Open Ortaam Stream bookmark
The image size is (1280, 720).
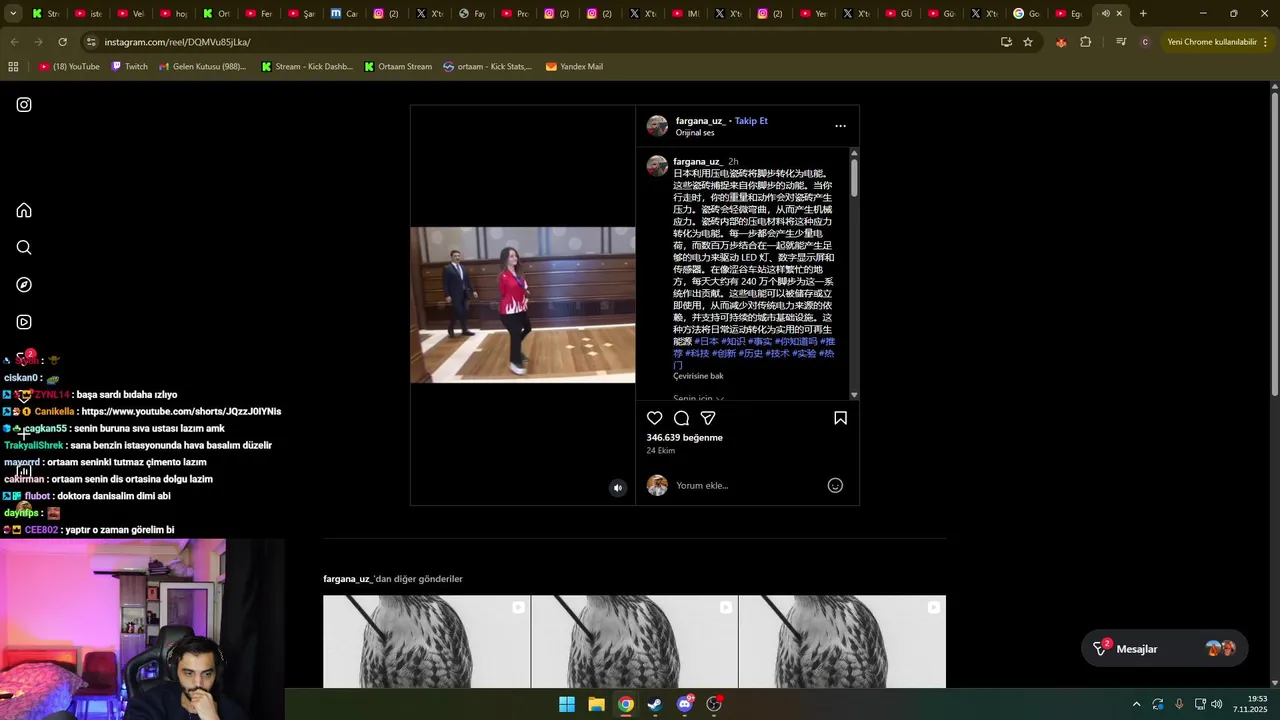398,67
